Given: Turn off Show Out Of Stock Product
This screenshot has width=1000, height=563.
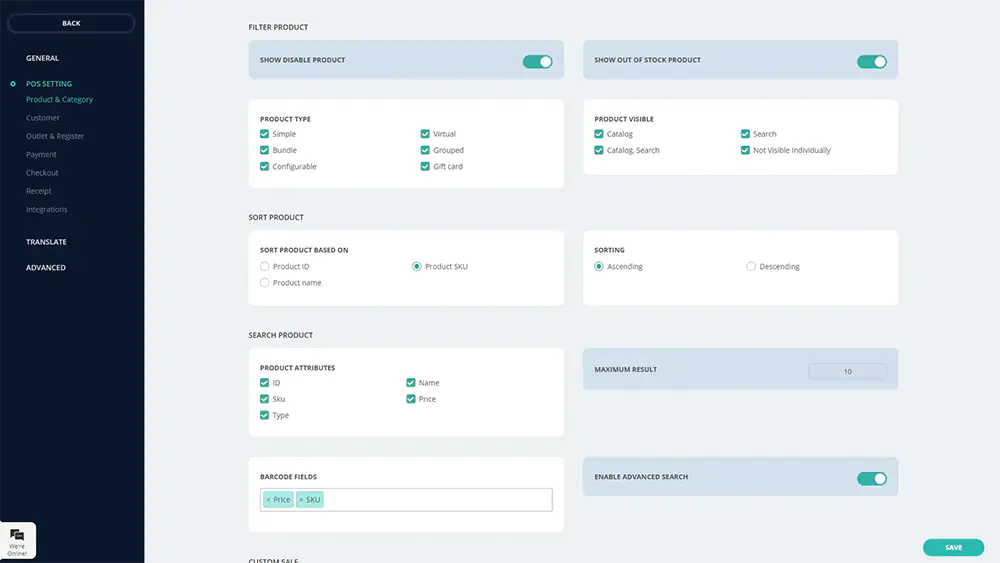Looking at the screenshot, I should (871, 61).
